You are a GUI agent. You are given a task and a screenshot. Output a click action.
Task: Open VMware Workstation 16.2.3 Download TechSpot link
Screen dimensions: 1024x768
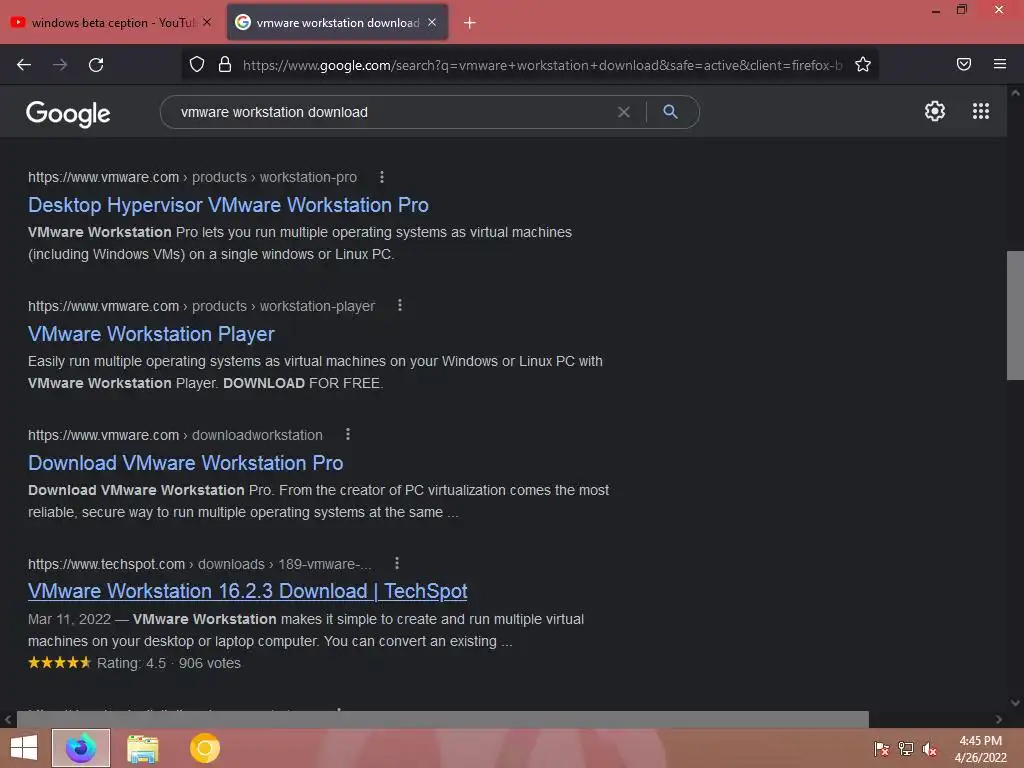(x=248, y=591)
